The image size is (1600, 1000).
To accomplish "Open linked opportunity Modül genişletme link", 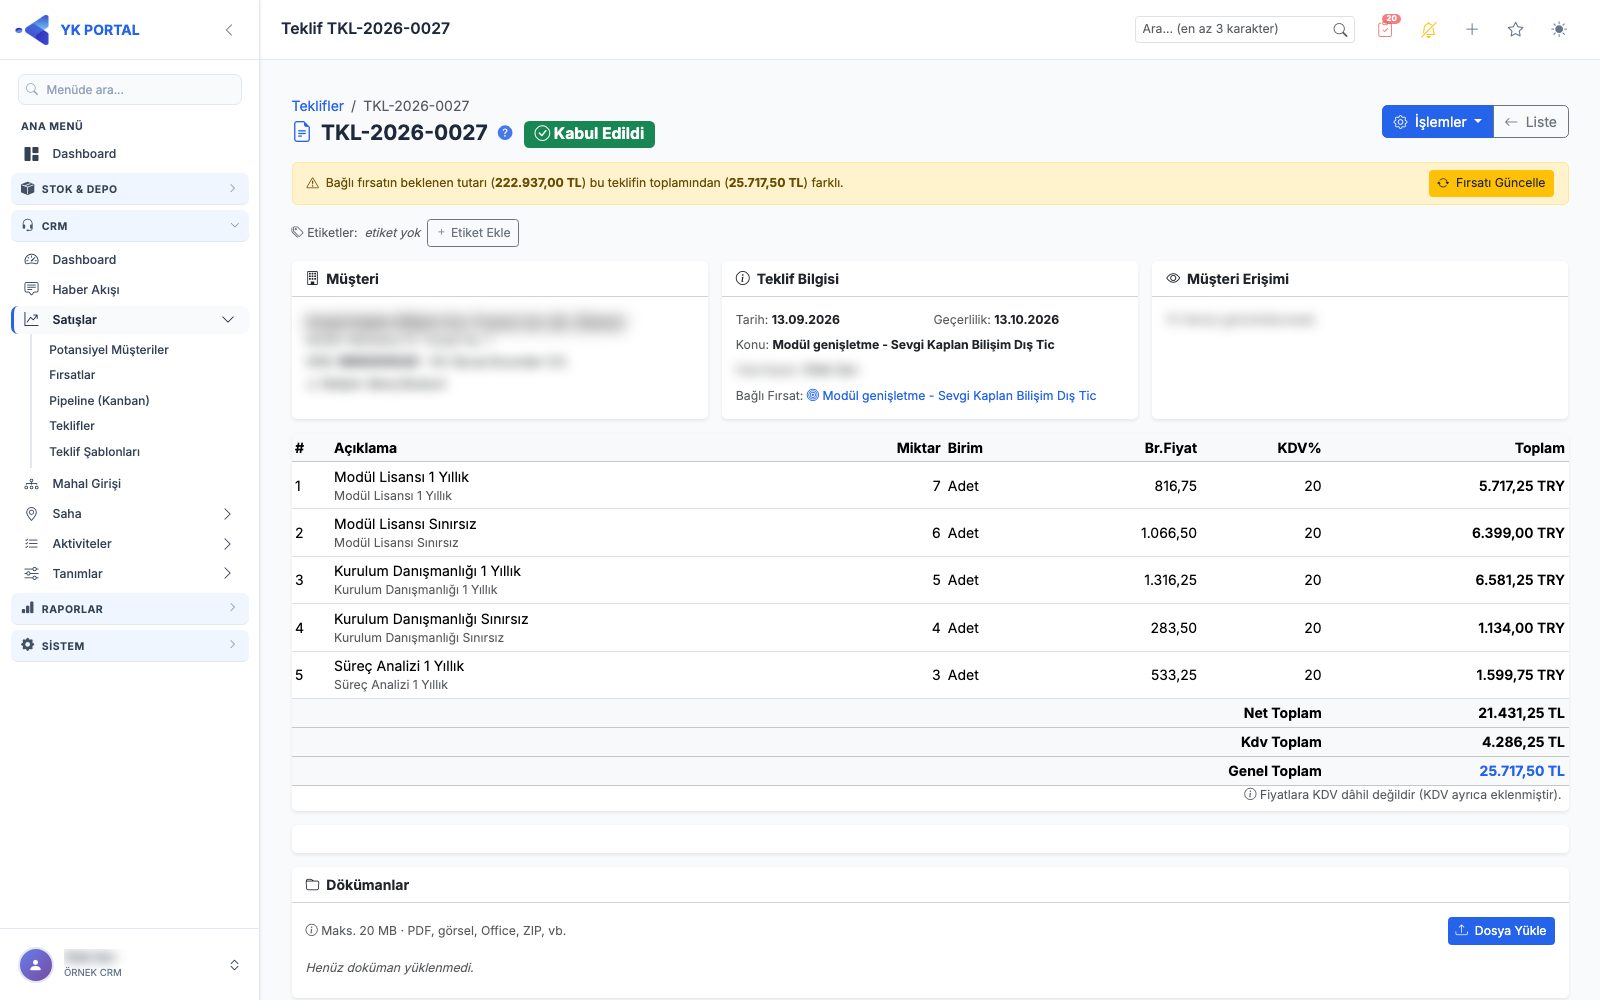I will coord(951,396).
